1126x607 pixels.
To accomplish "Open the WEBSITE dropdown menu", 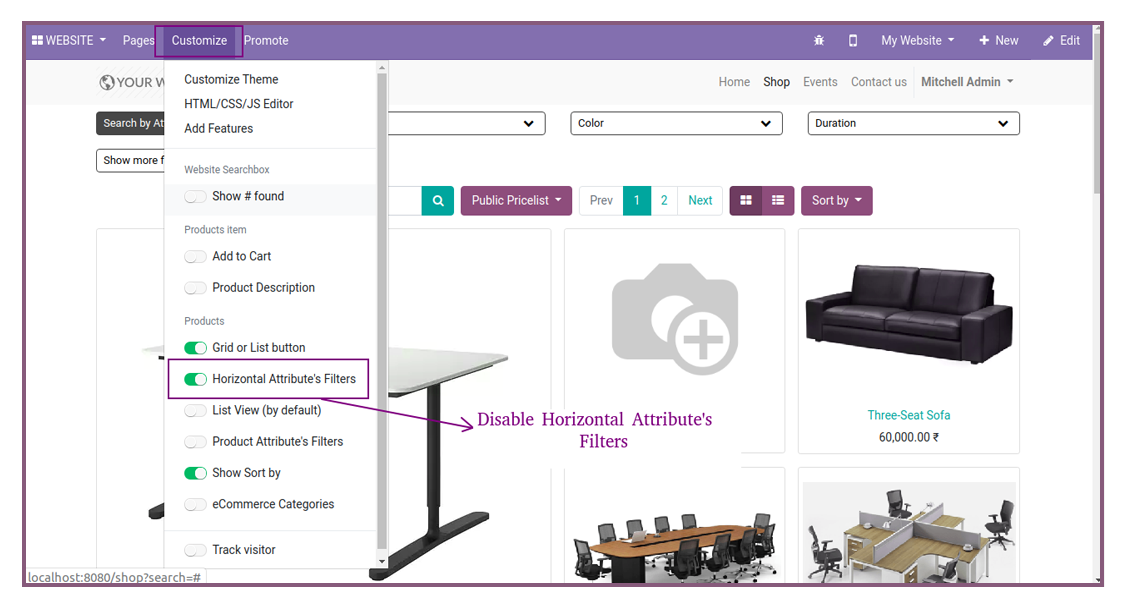I will click(x=69, y=40).
